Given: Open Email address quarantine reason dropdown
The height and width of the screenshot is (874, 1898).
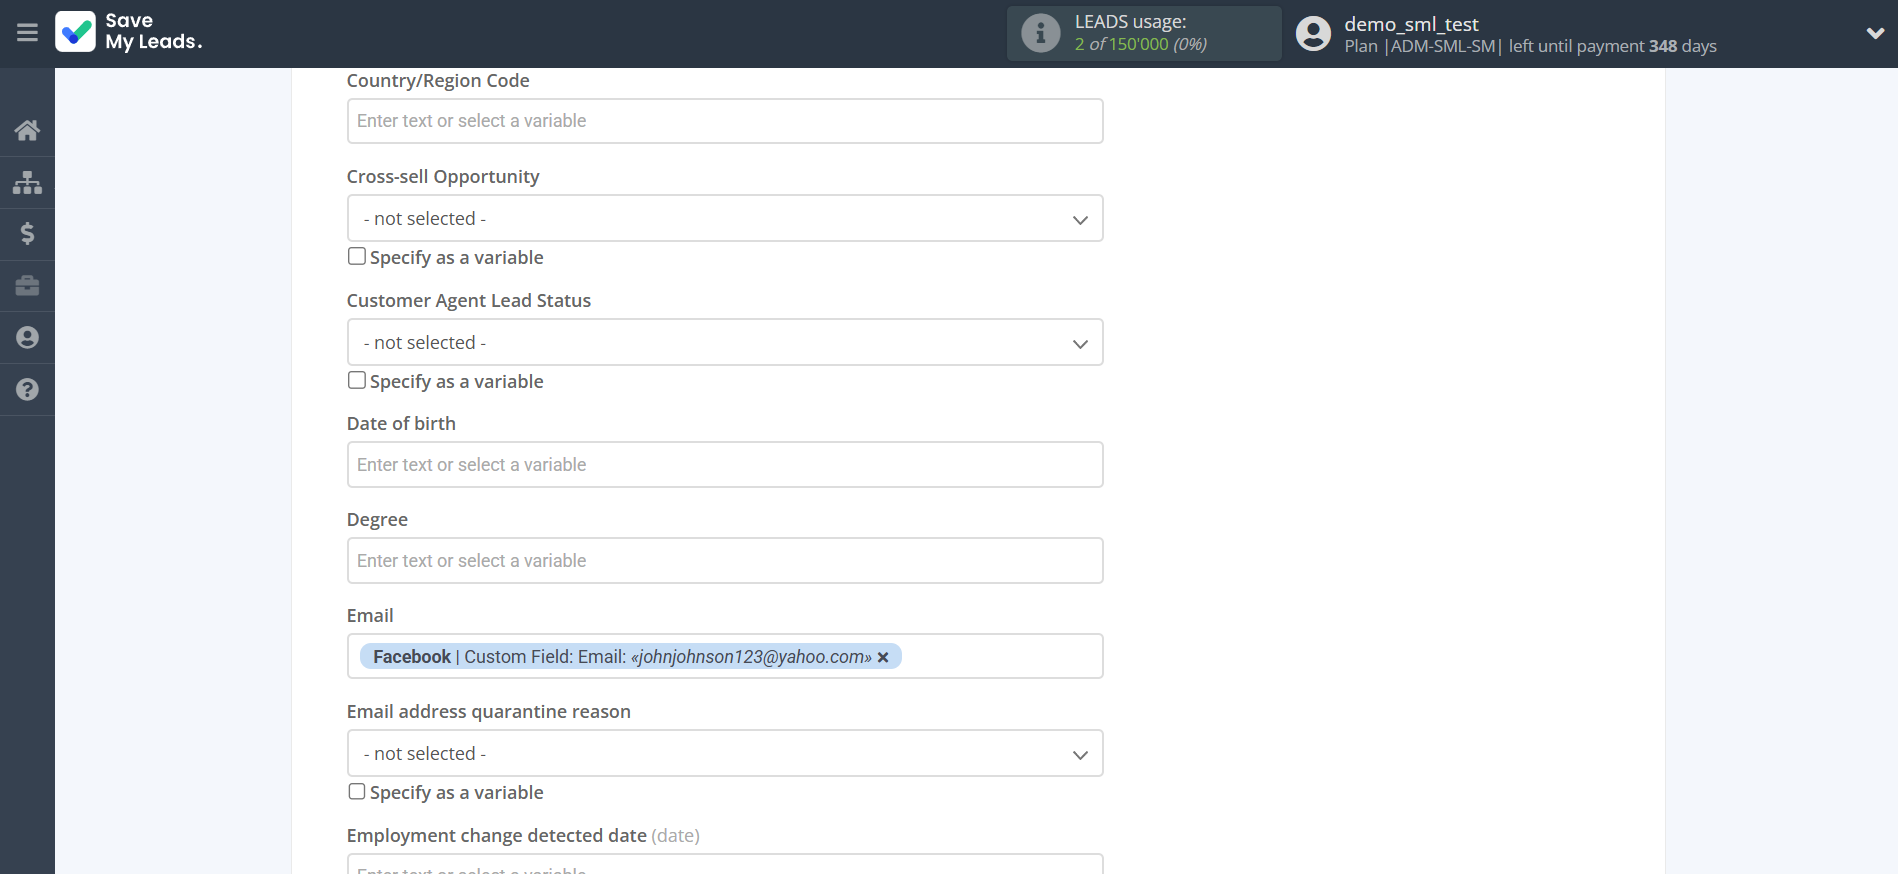Looking at the screenshot, I should pyautogui.click(x=724, y=753).
